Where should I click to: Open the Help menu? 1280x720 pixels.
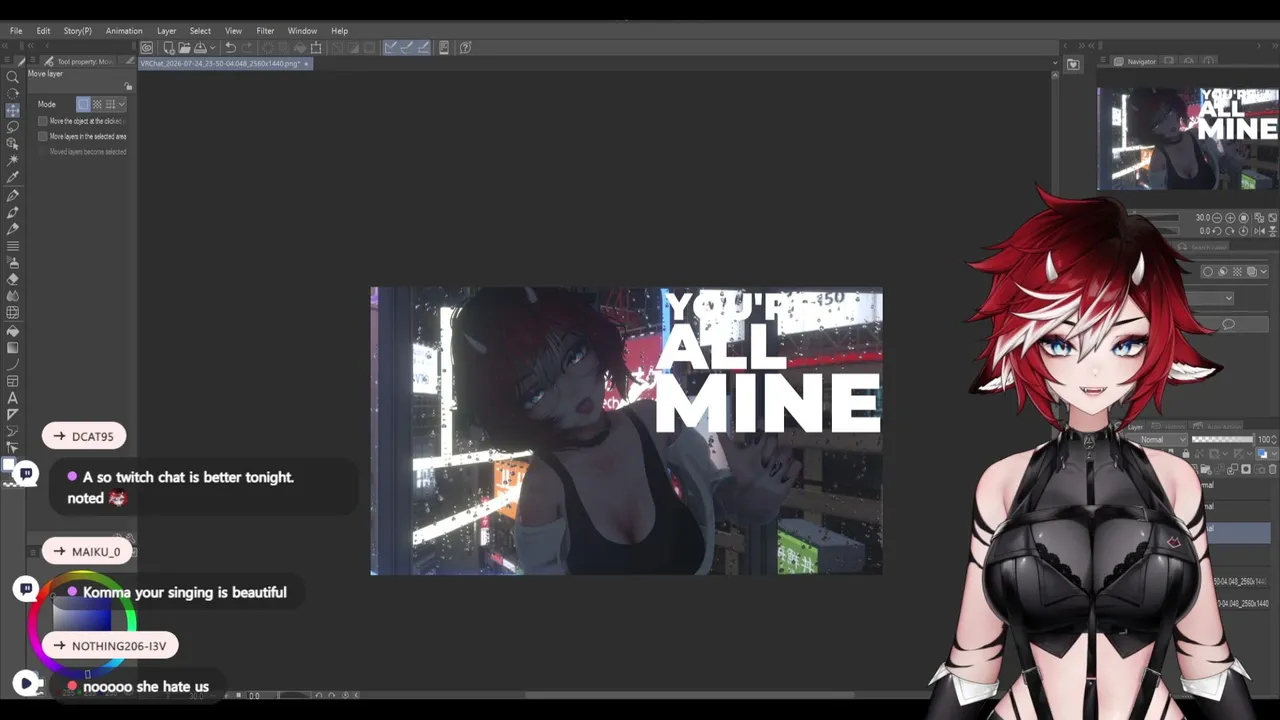pos(340,31)
